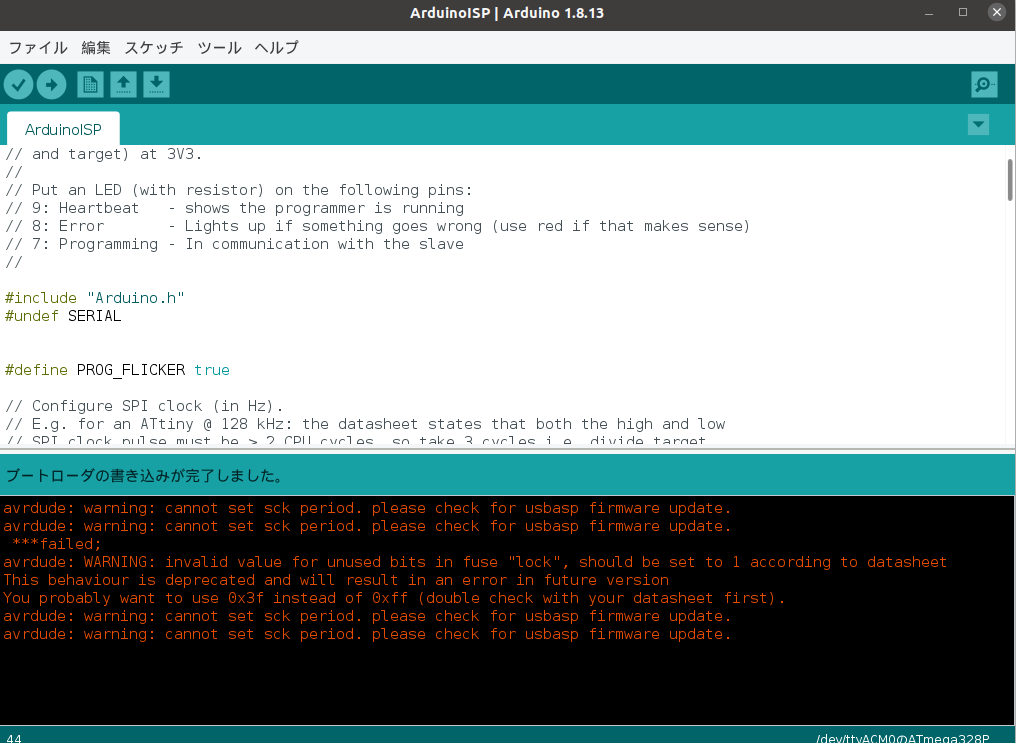Close the Arduino window
Viewport: 1016px width, 743px height.
point(997,12)
